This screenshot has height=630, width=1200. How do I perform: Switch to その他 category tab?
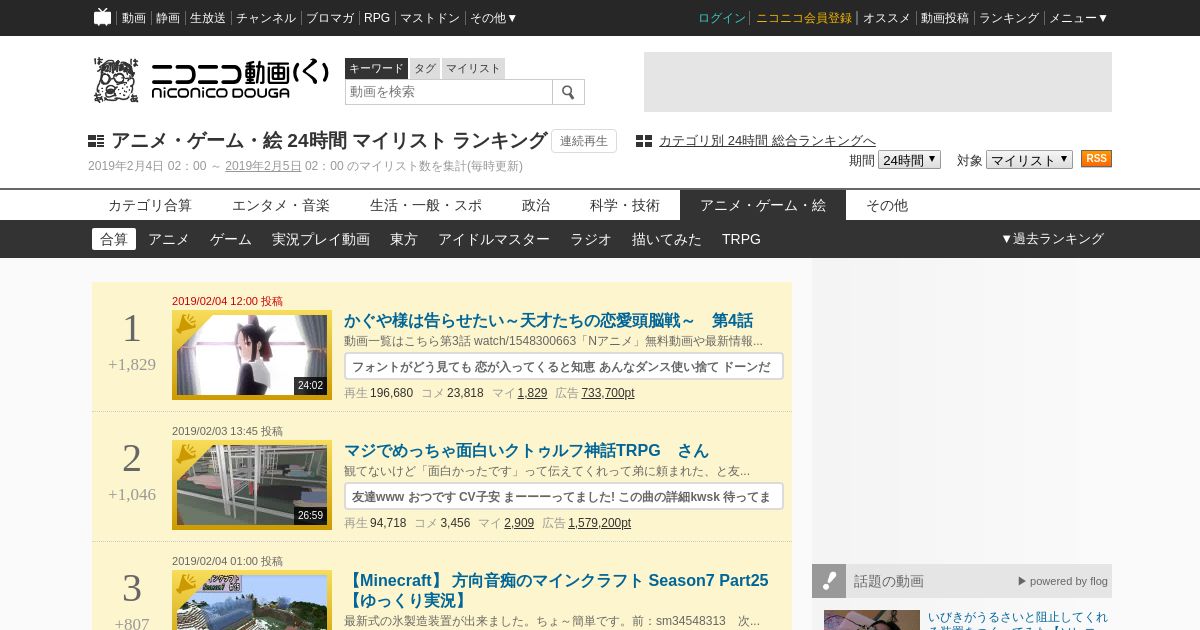tap(887, 205)
